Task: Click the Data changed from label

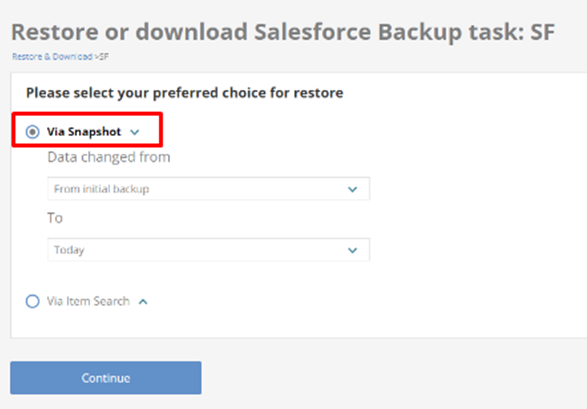Action: (x=109, y=157)
